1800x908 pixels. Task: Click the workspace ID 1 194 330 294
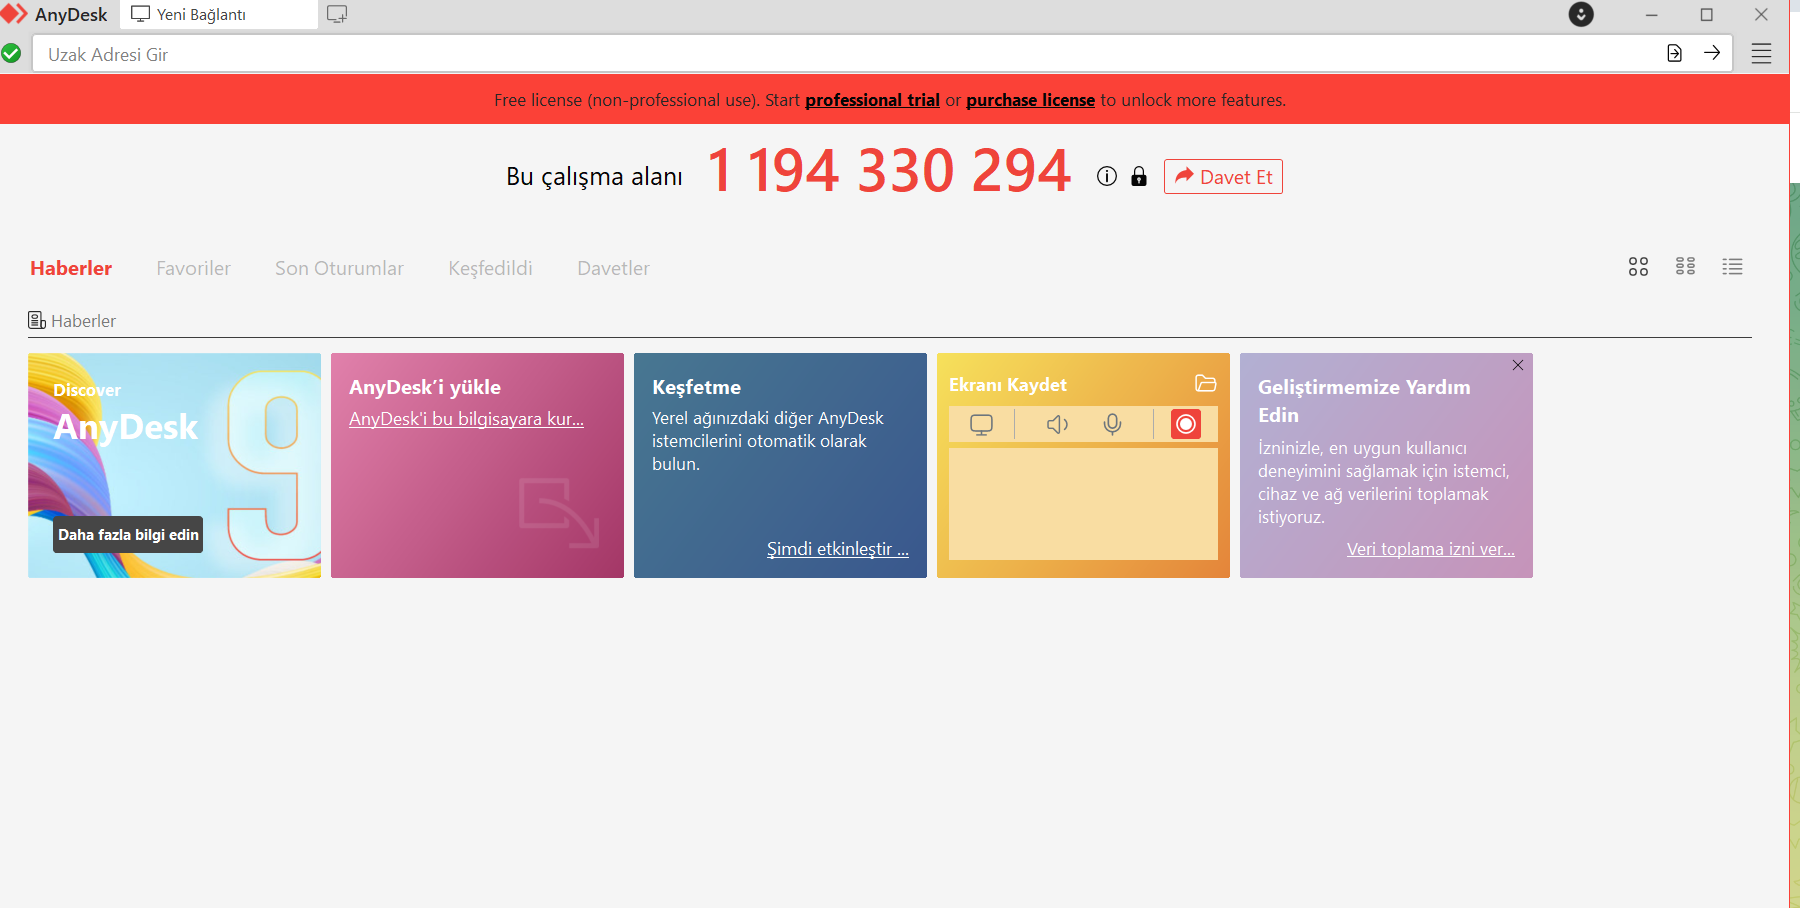coord(889,171)
